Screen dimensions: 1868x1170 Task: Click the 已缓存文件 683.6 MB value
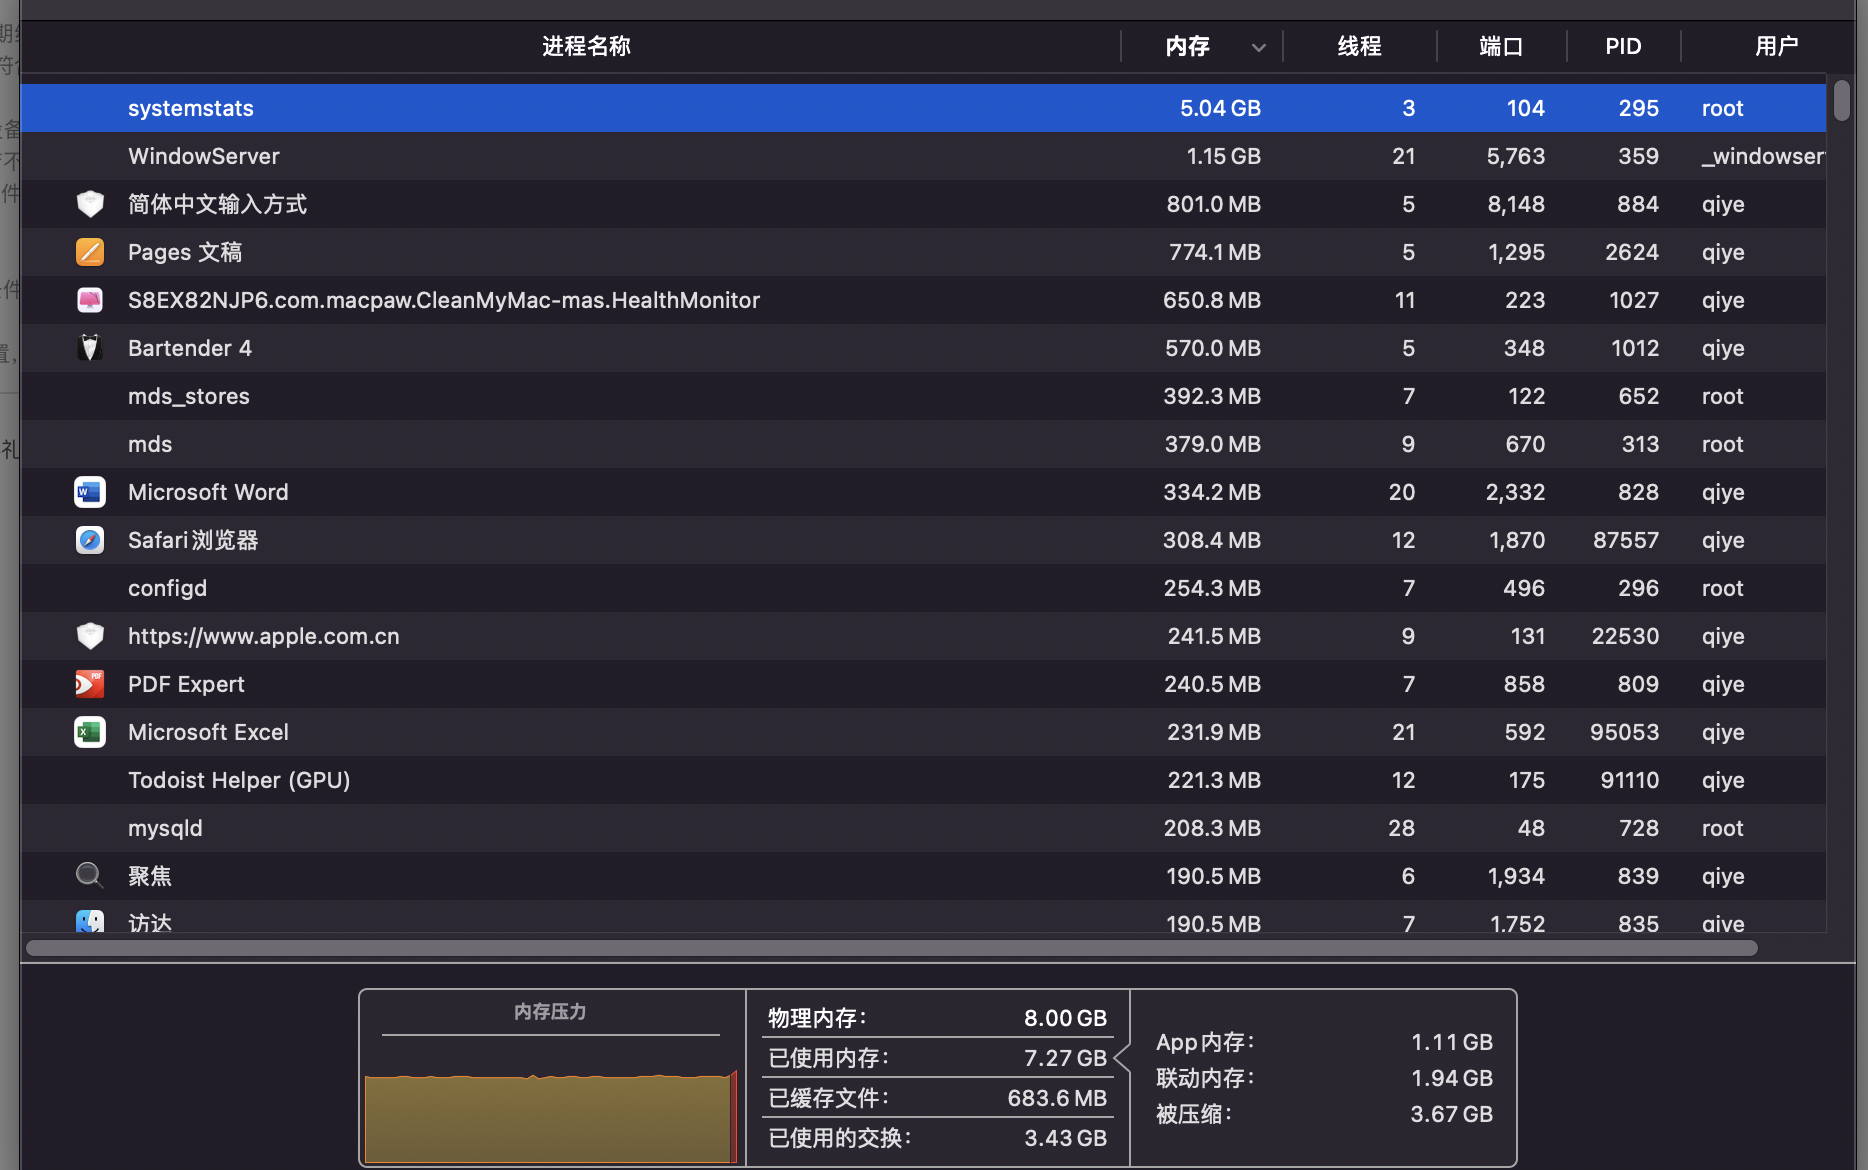click(1057, 1098)
